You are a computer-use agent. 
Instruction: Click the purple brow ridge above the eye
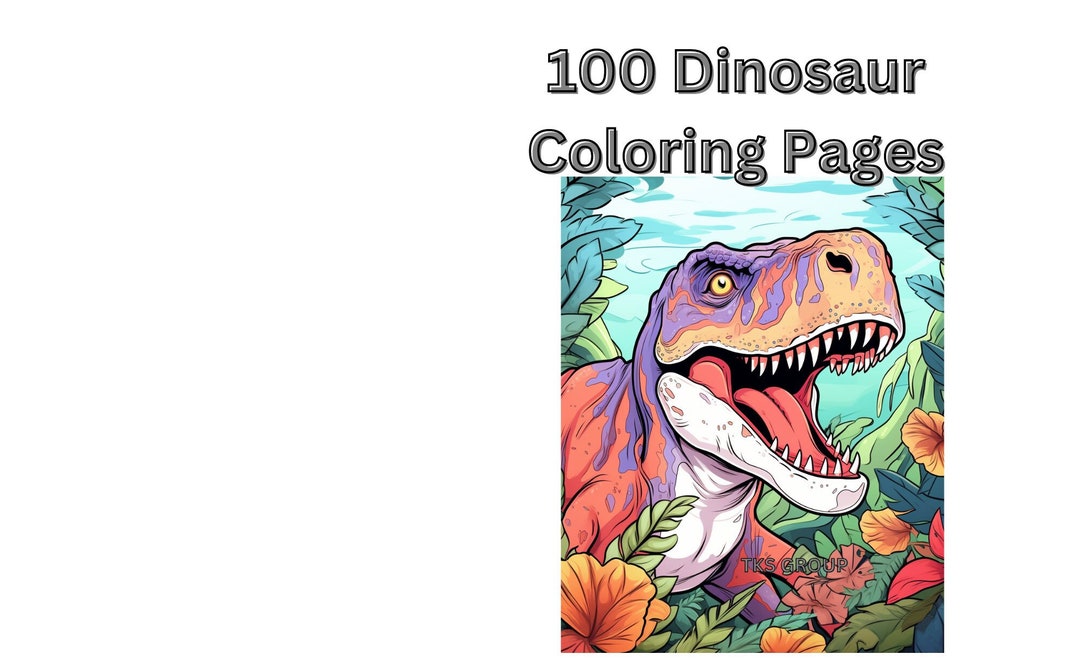pyautogui.click(x=716, y=260)
